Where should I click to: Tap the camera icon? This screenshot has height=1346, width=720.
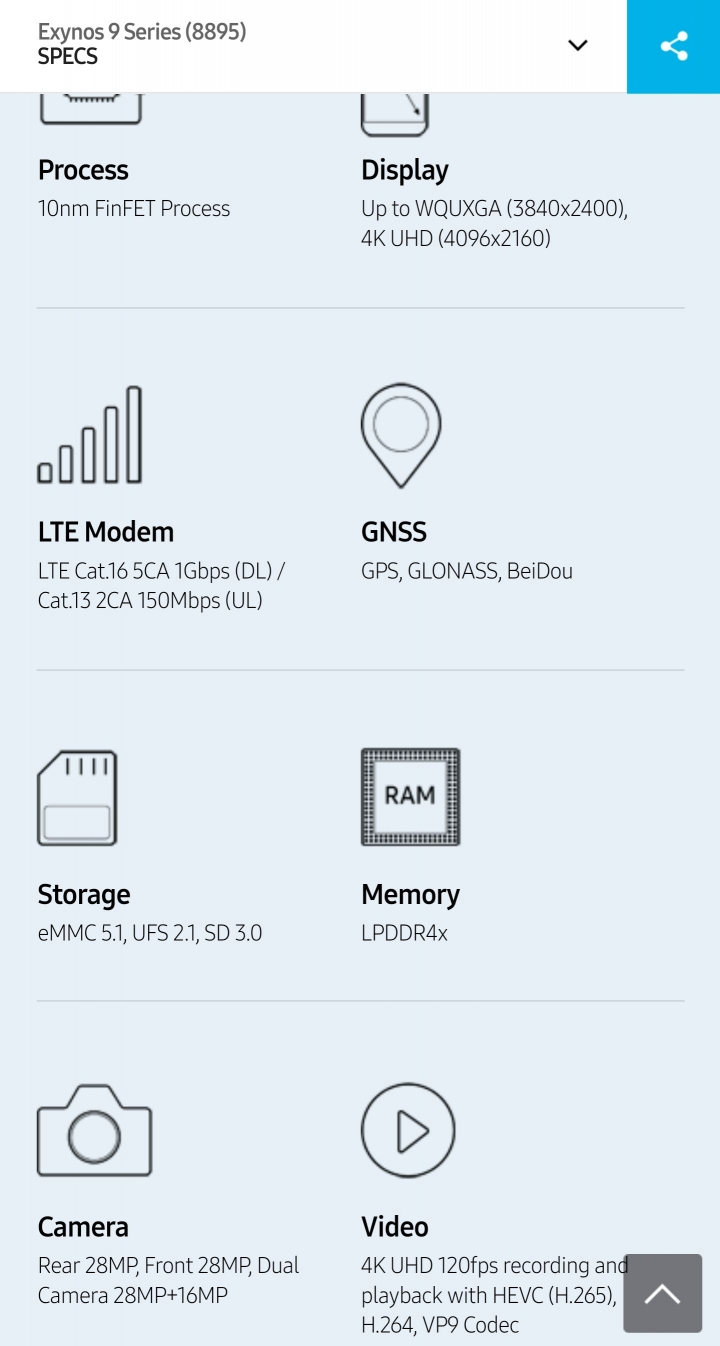(94, 1130)
